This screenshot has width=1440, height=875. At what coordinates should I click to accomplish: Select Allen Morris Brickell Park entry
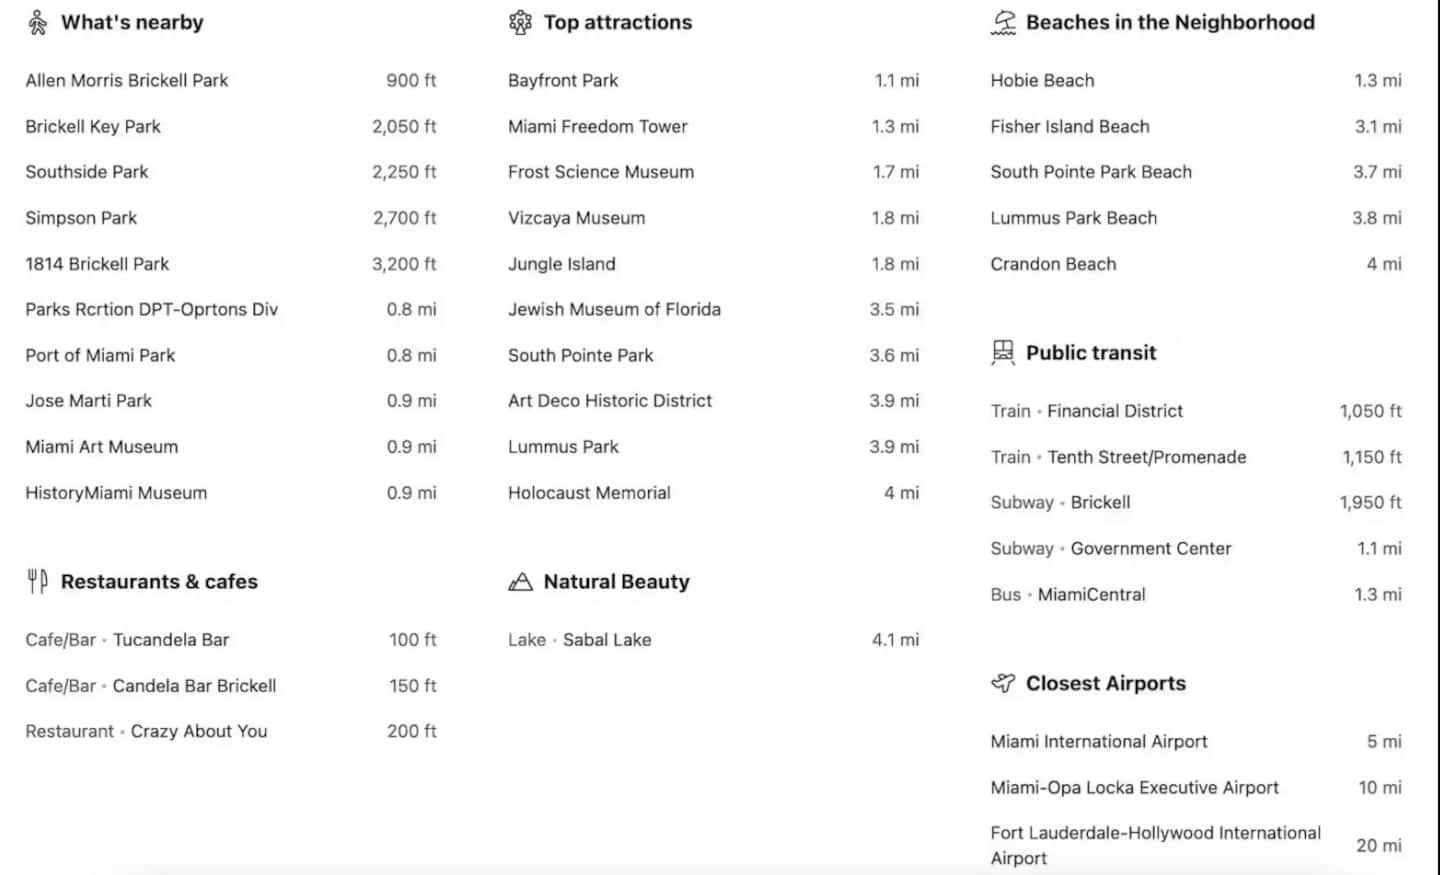click(x=231, y=80)
